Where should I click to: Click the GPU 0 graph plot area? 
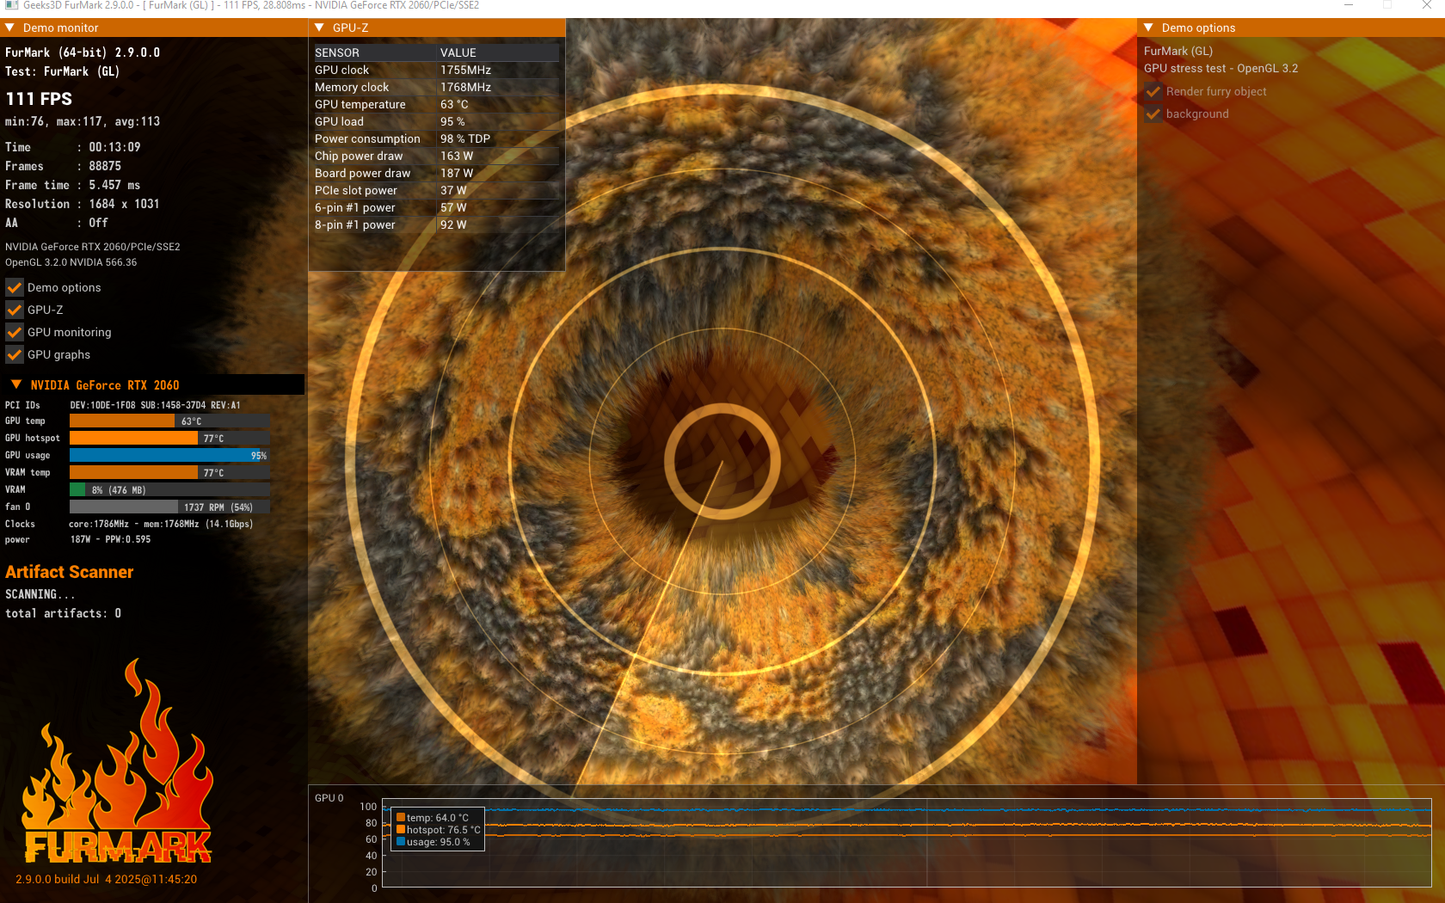[x=907, y=843]
